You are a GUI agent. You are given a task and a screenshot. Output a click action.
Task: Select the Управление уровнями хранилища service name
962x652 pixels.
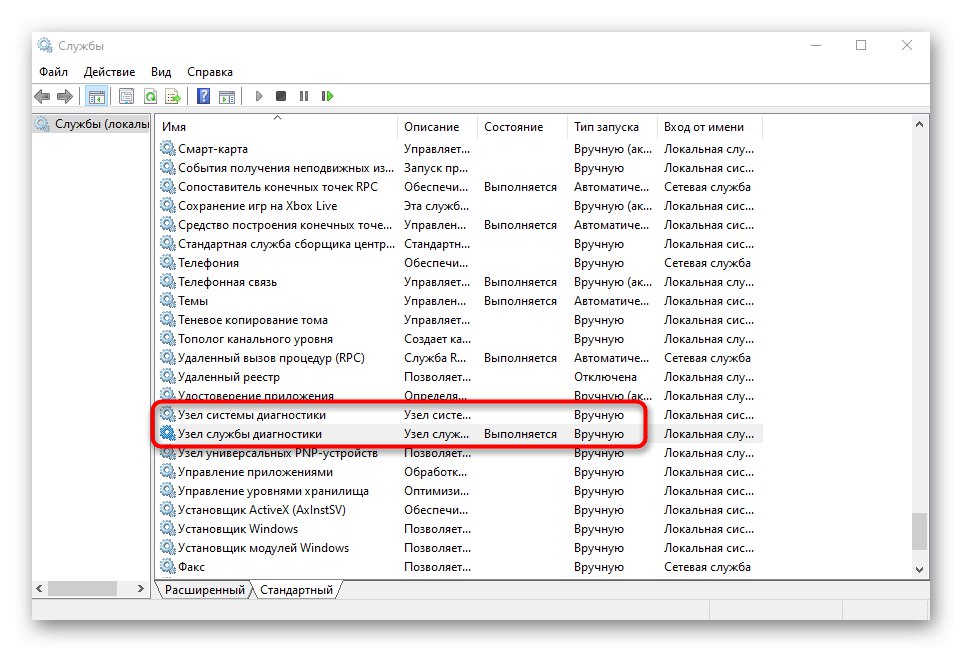[x=273, y=491]
